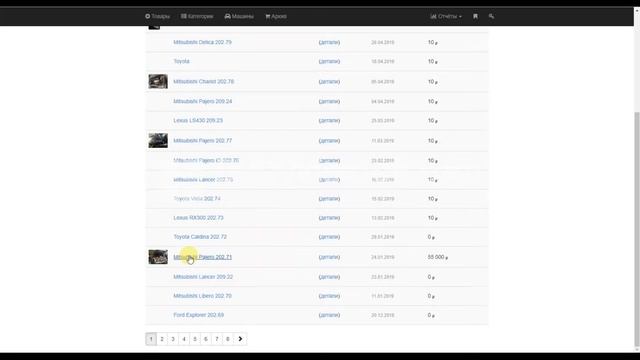
Task: Go to pagination page 4
Action: click(x=184, y=339)
